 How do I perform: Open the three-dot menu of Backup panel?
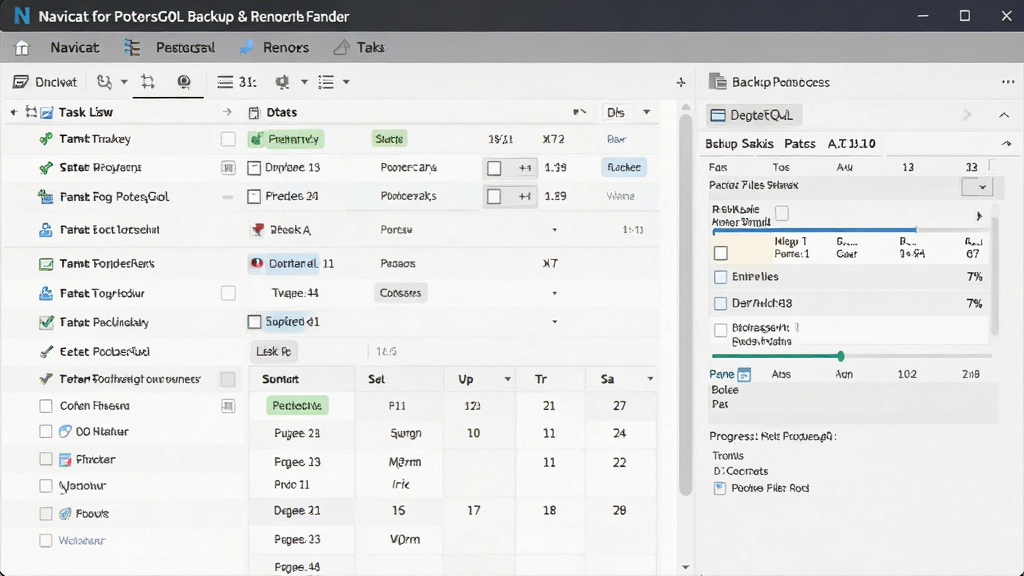point(1008,82)
